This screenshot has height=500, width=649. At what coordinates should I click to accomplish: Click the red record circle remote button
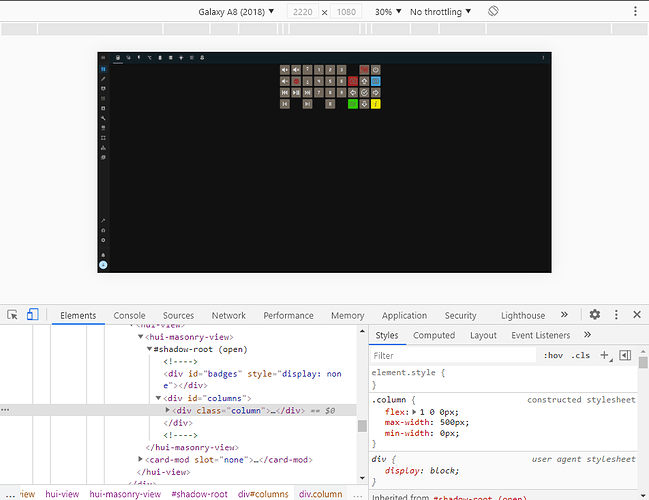click(296, 81)
